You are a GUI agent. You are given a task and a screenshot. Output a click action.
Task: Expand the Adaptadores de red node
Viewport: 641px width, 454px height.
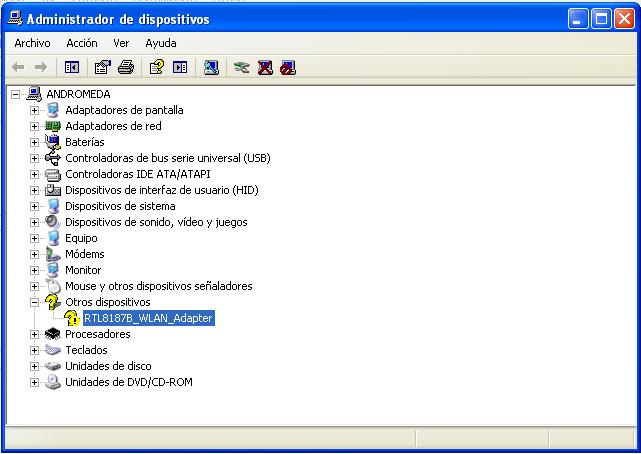34,126
